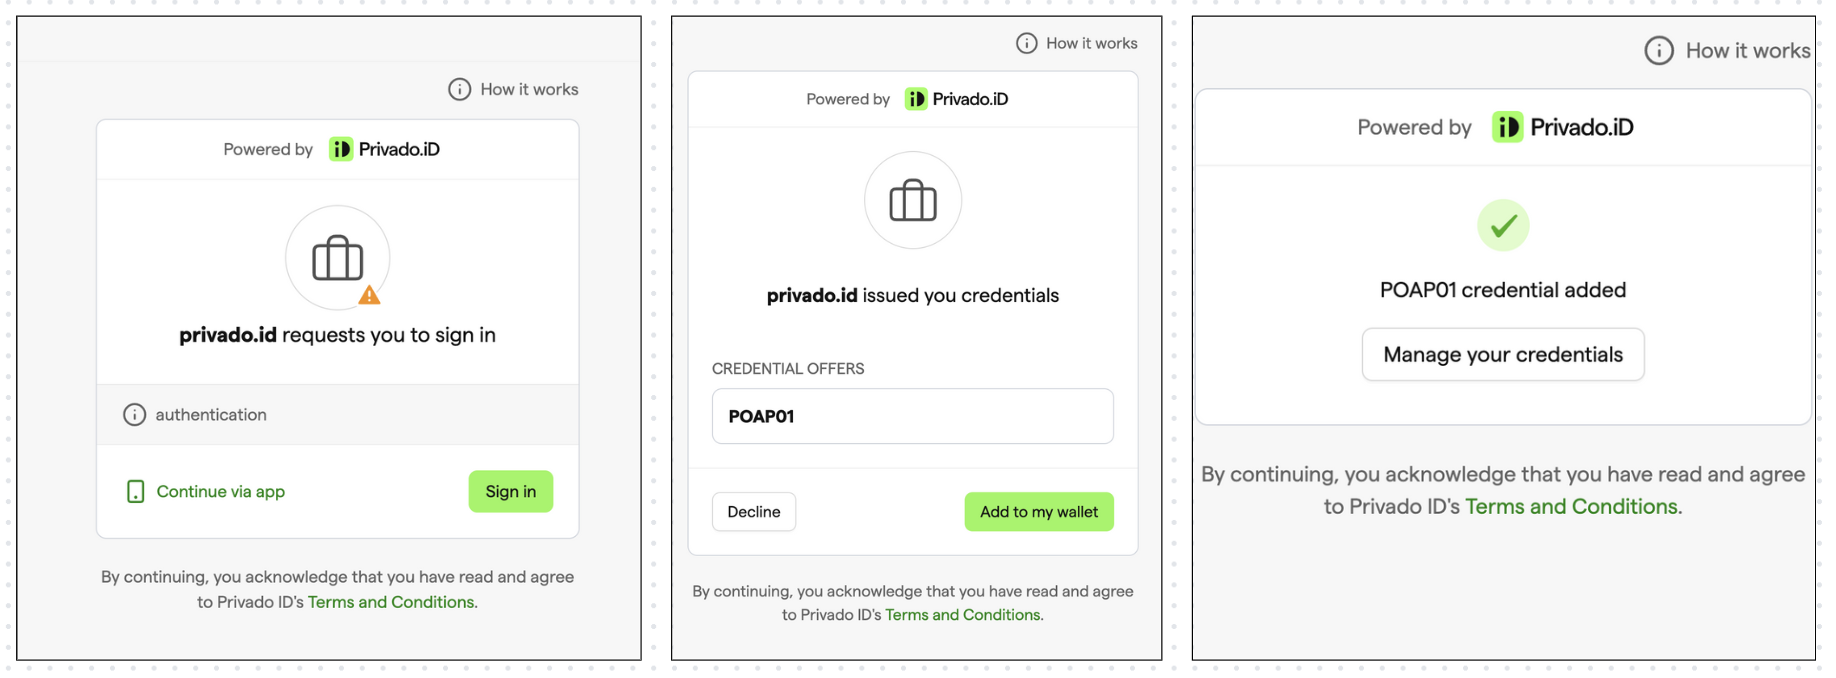Click How it works info icon in success panel
The image size is (1836, 678).
[1659, 50]
